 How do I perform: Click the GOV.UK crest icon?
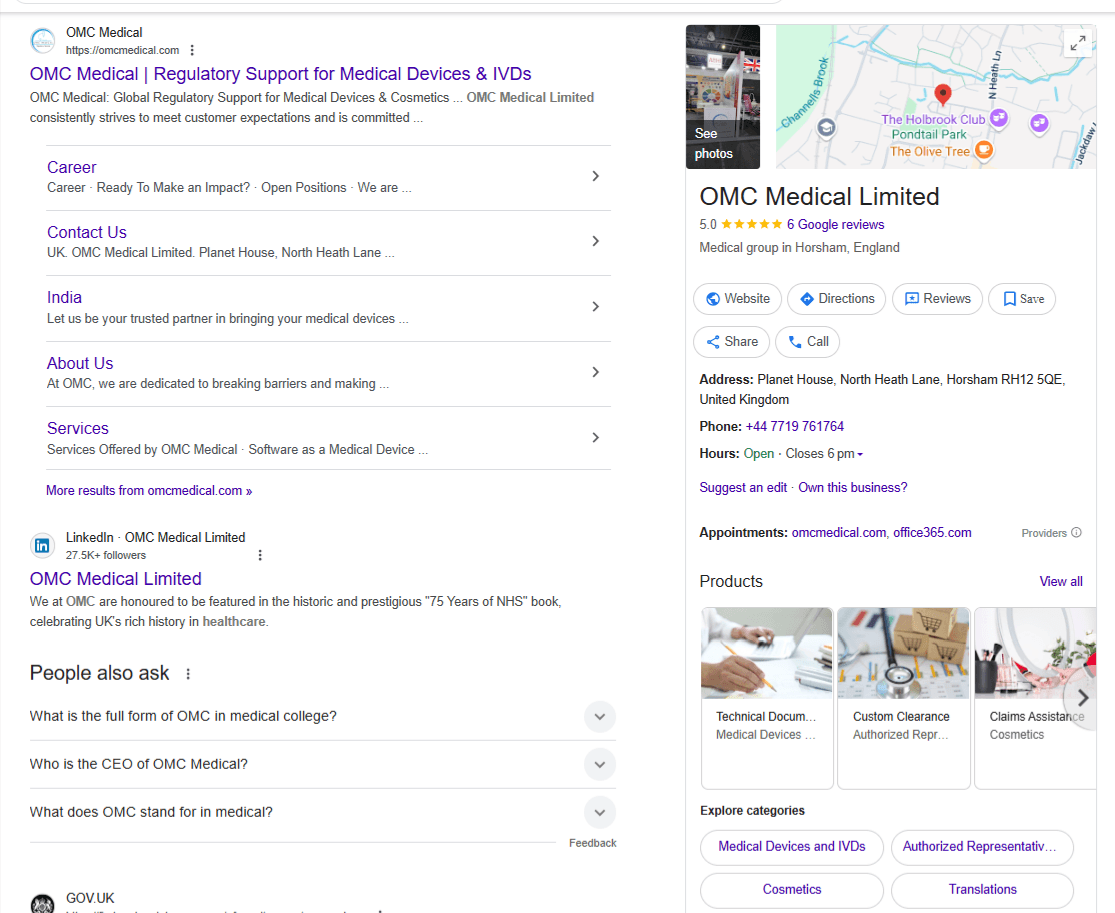[43, 904]
